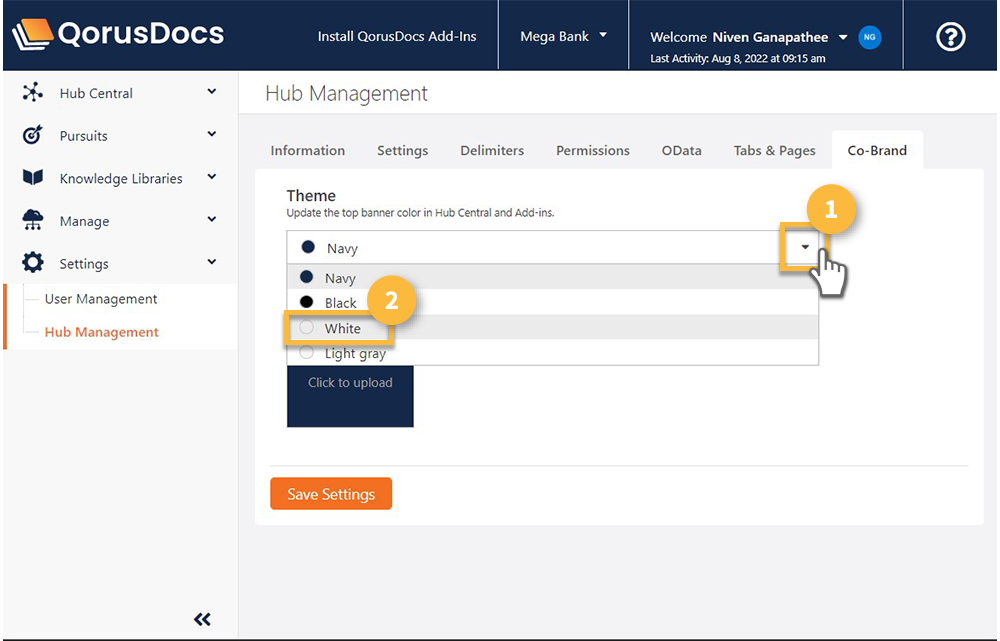Viewport: 1000px width, 641px height.
Task: Click the Pursuits target icon
Action: click(33, 135)
